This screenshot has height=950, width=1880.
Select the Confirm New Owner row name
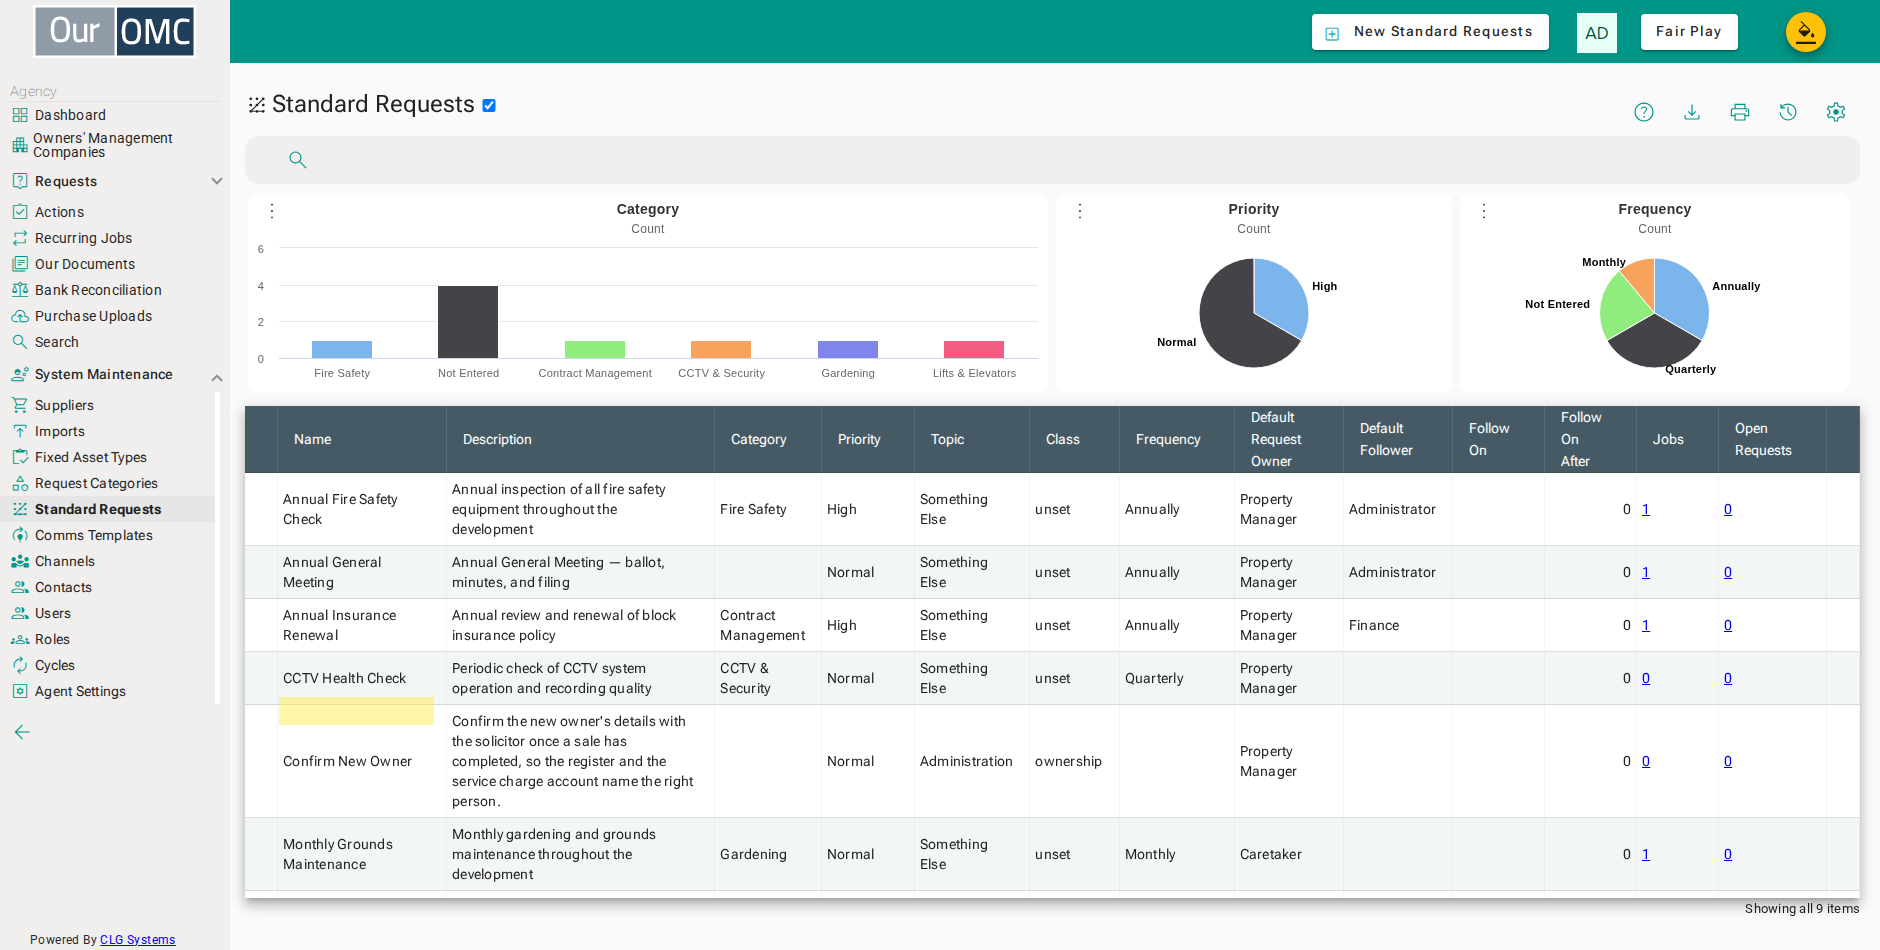point(347,761)
